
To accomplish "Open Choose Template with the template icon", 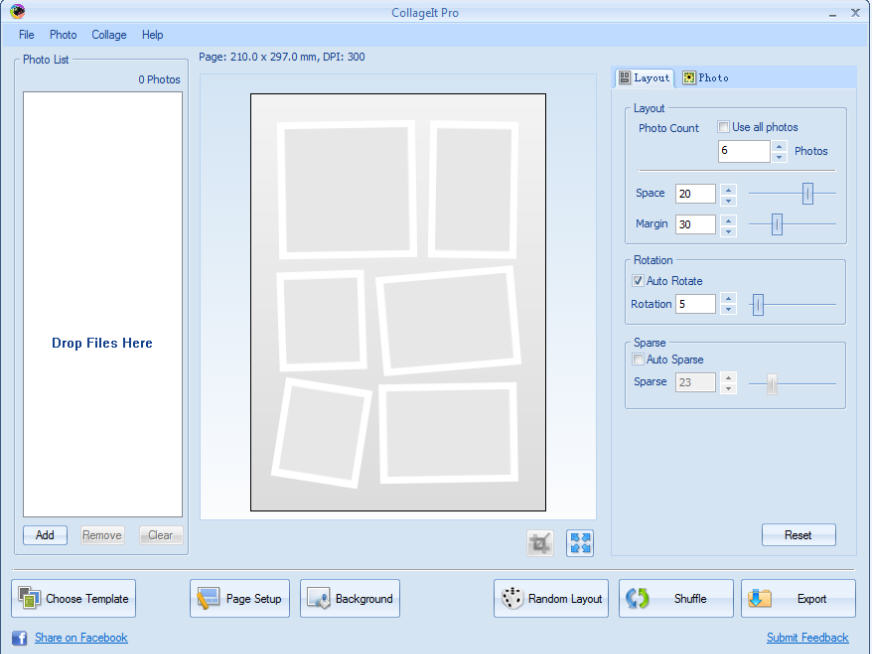I will pos(74,599).
